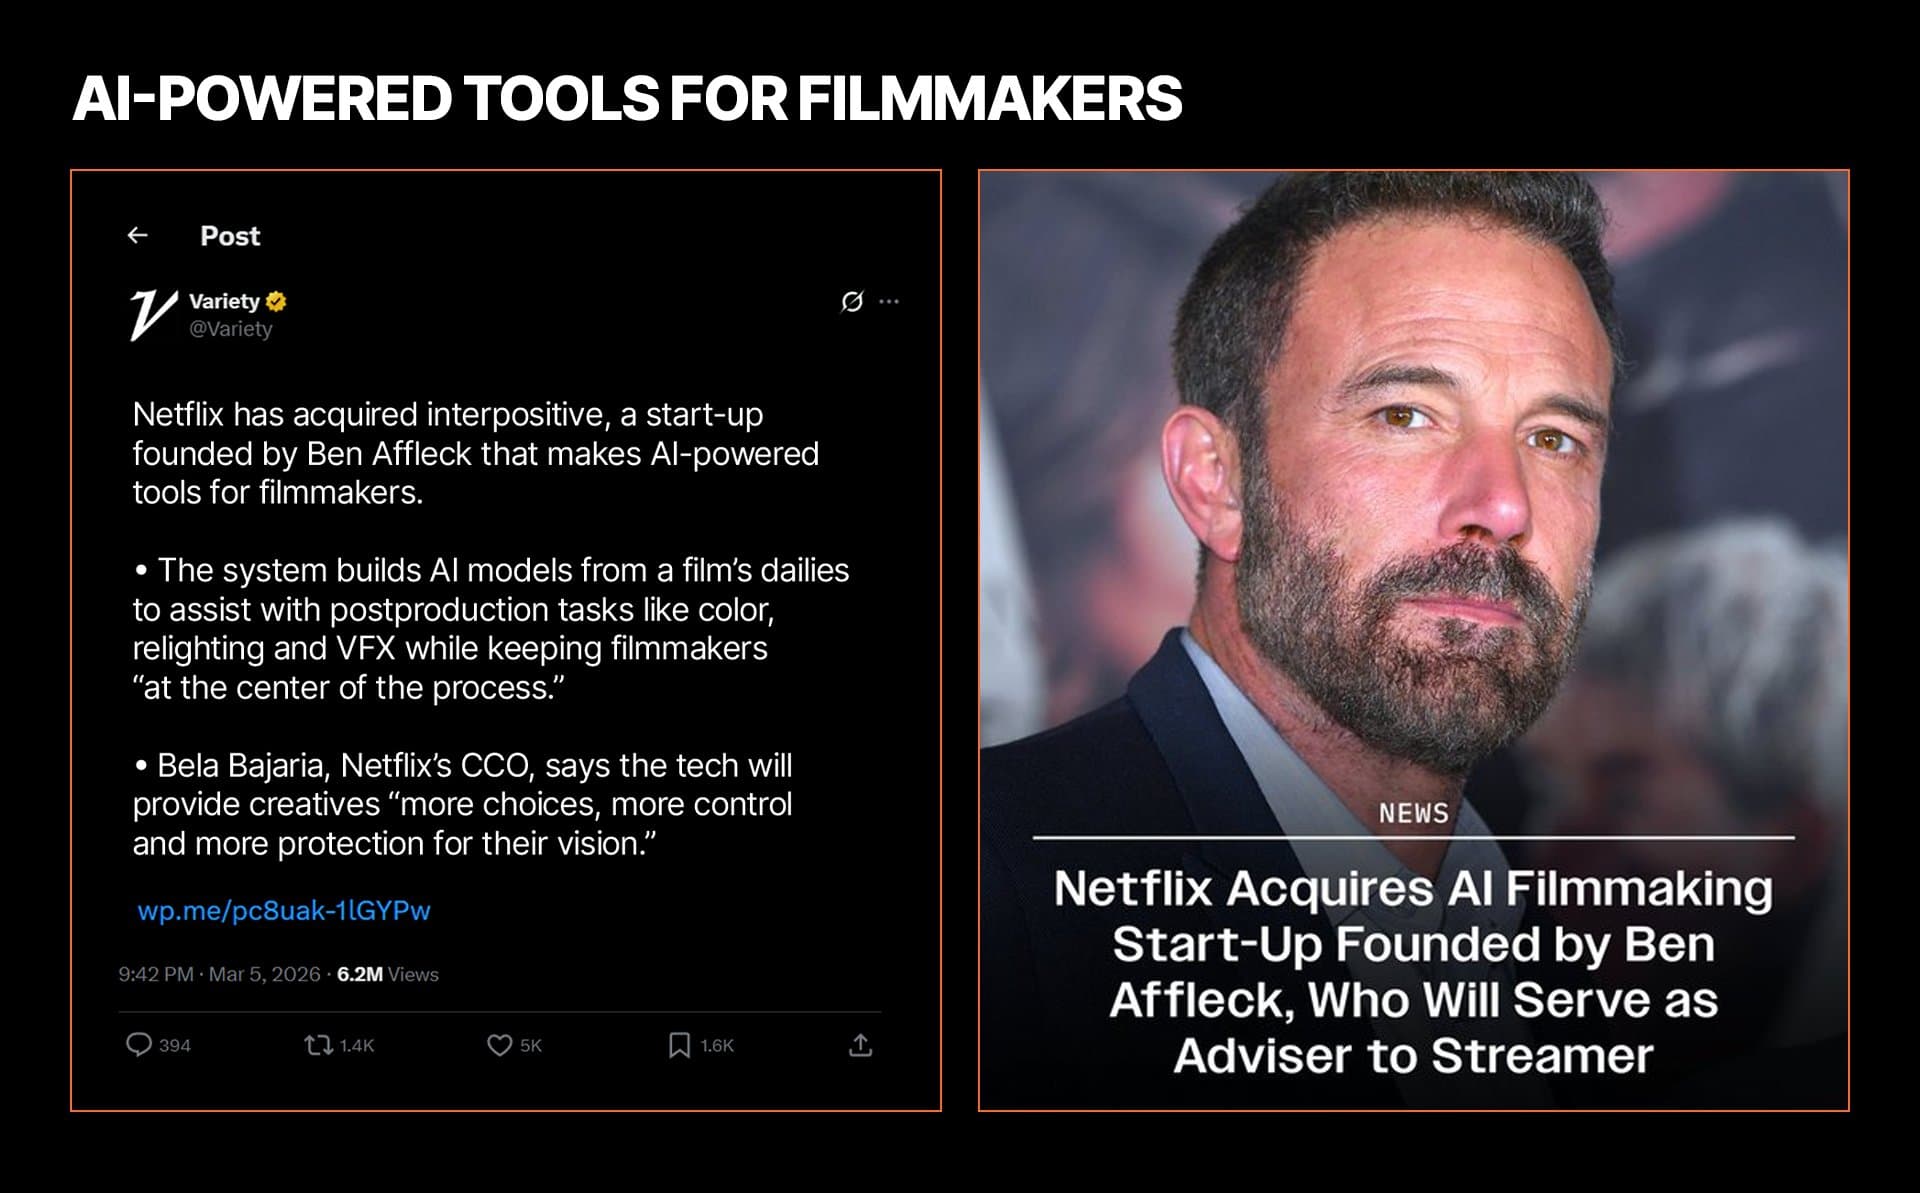Click the share upload icon

click(x=860, y=1045)
